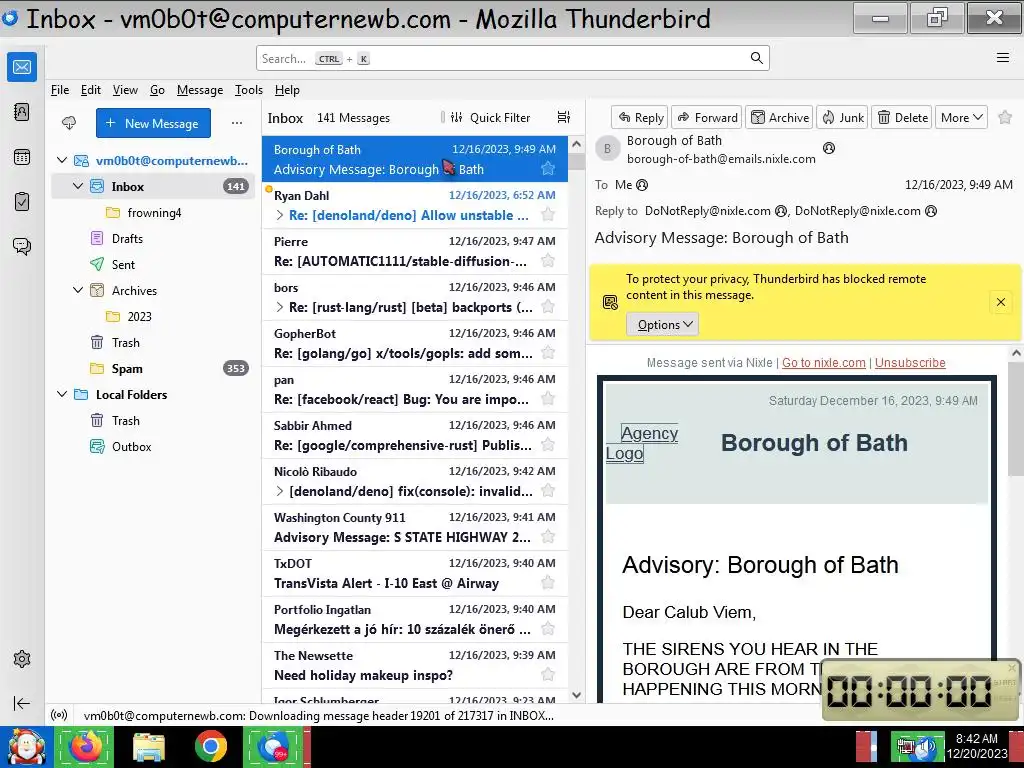Viewport: 1024px width, 768px height.
Task: Click Get Messages cloud icon
Action: [69, 123]
